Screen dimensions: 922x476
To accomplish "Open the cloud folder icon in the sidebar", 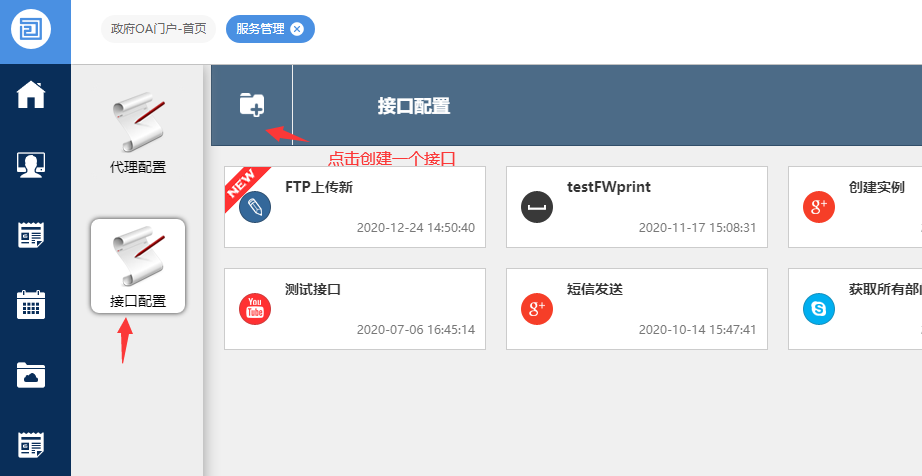I will [31, 375].
